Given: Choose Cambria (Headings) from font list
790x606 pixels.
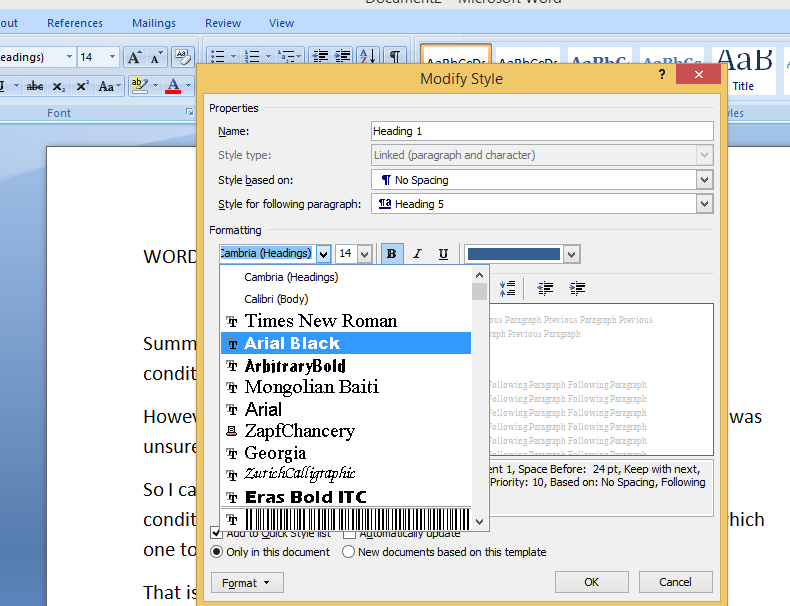Looking at the screenshot, I should click(x=346, y=277).
